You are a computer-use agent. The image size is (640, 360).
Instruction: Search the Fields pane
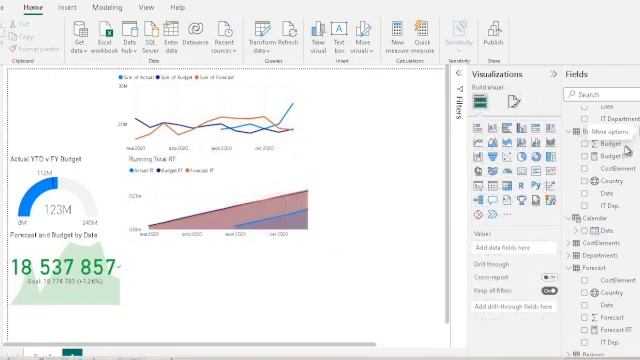coord(602,94)
